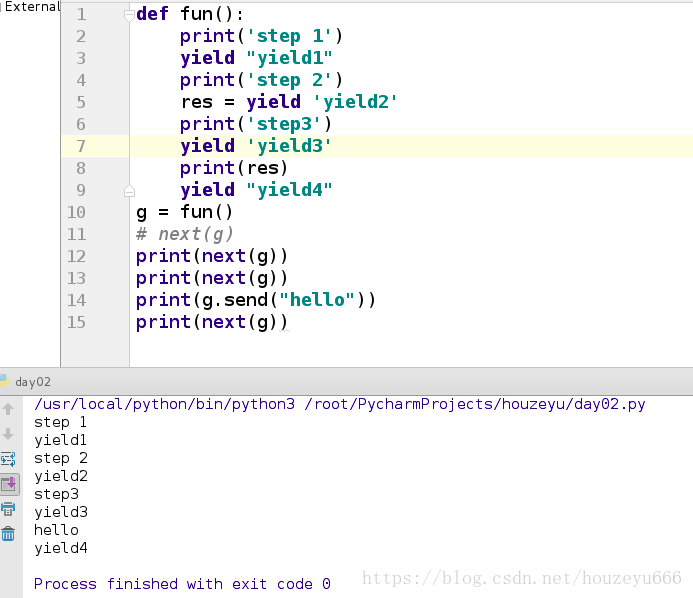Click print(next(g)) on line 12

(212, 256)
